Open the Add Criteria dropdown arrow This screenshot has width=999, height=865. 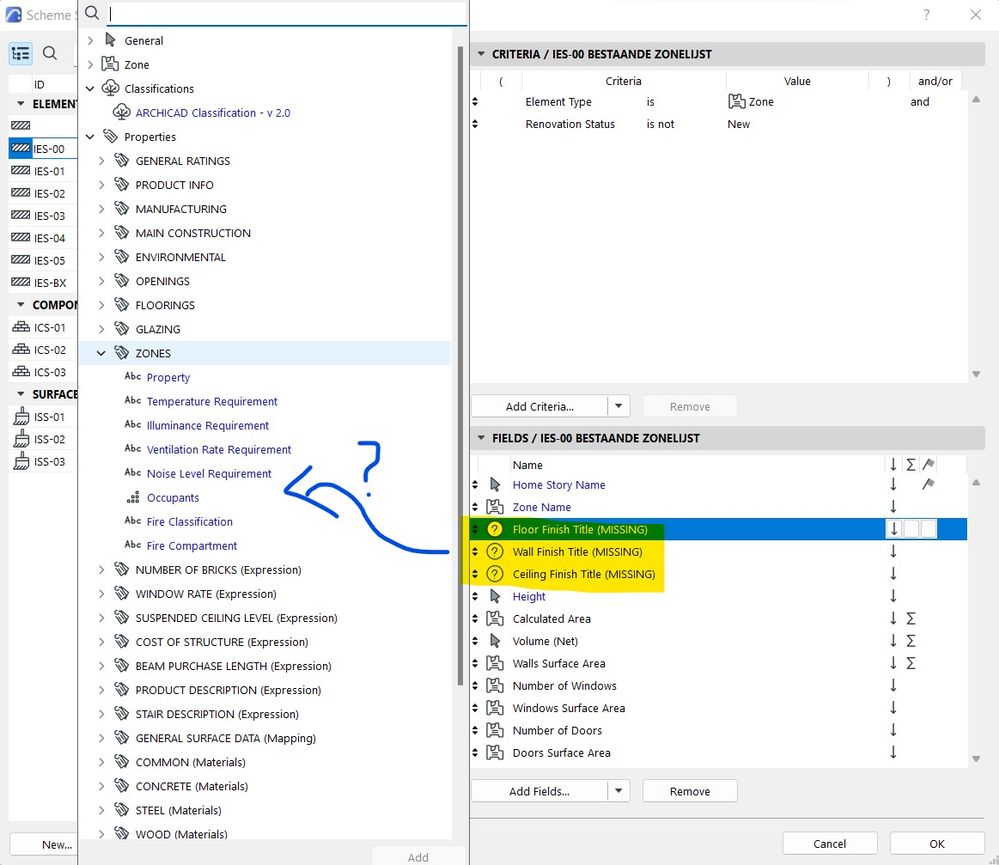[x=619, y=406]
